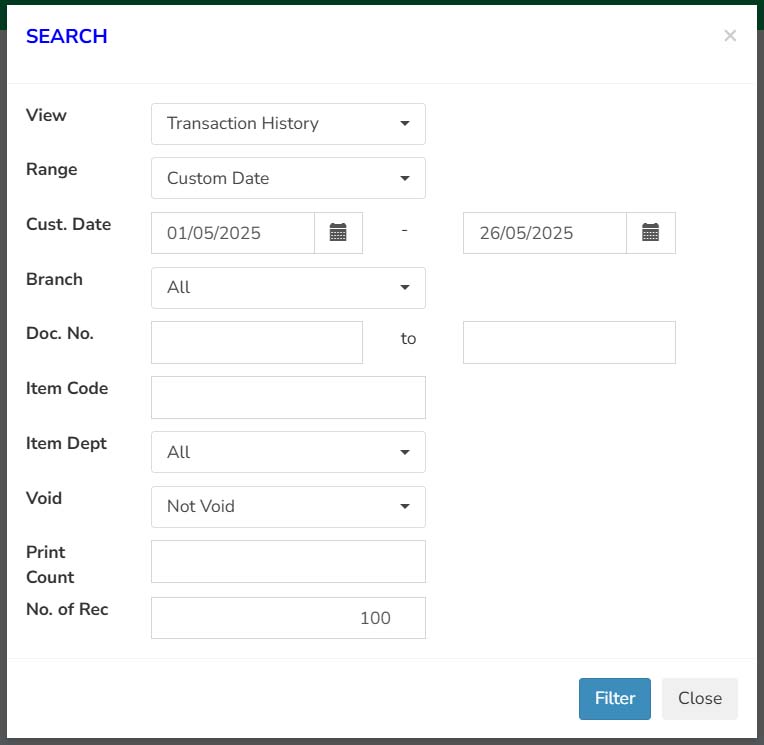Screen dimensions: 764x745
Task: Click the Item Code input field
Action: coord(288,398)
